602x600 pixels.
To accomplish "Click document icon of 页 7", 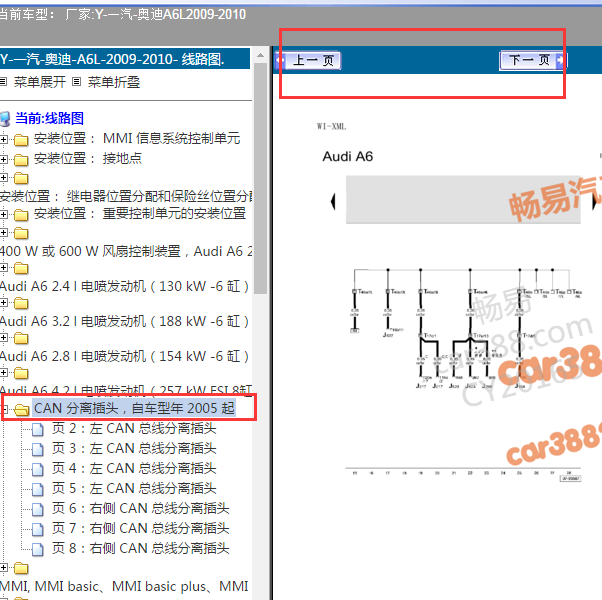I will tap(38, 529).
